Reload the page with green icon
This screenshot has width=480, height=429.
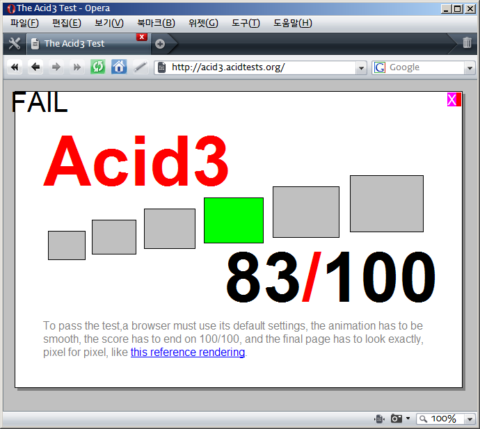pos(98,67)
